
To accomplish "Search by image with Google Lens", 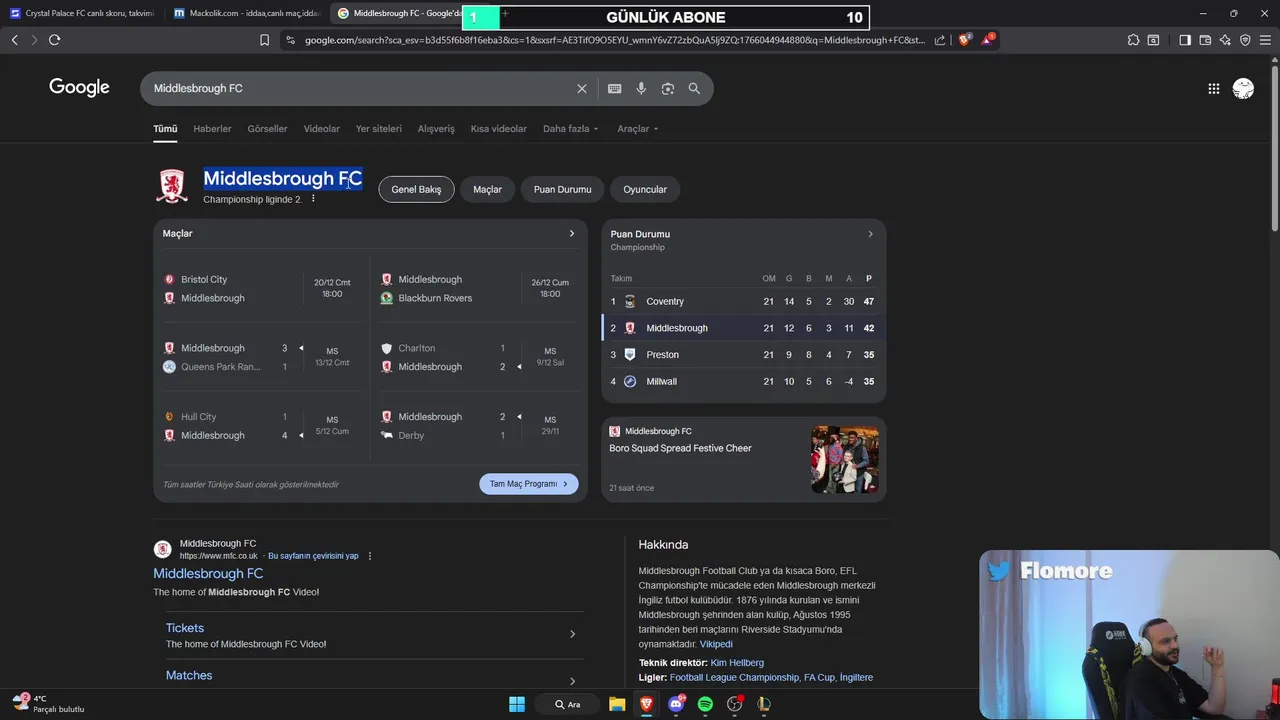I will pos(667,88).
